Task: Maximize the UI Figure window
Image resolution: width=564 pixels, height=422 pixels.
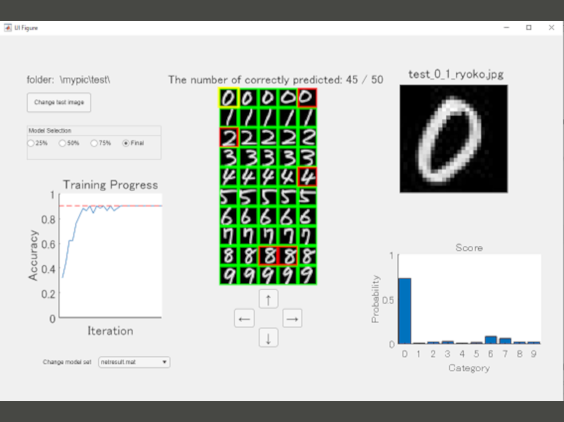Action: click(x=529, y=28)
